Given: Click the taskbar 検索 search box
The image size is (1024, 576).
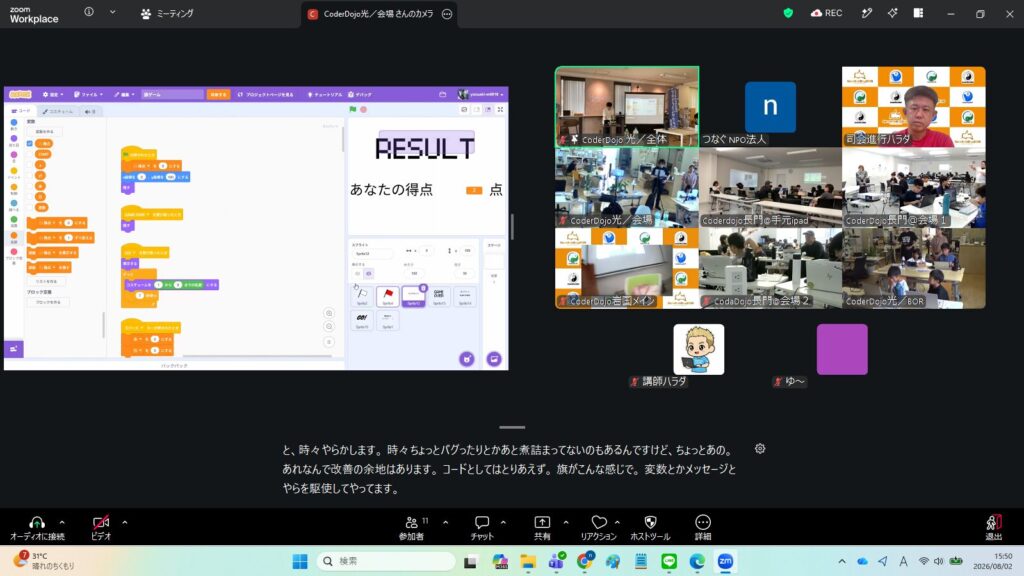Looking at the screenshot, I should (x=386, y=561).
